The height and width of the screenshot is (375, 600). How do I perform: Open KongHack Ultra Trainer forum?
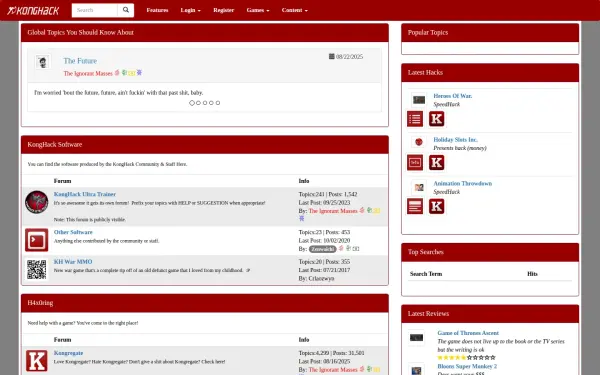(85, 194)
